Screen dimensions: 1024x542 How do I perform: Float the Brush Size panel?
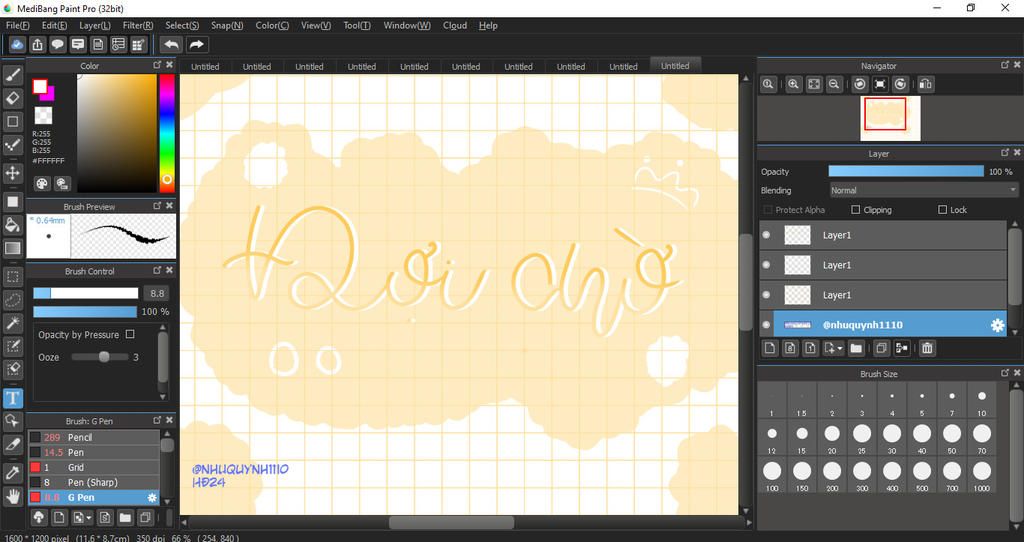(x=1004, y=373)
